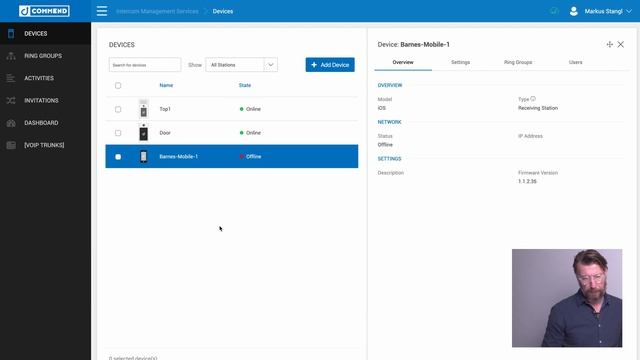Check the Barnes-Mobile-1 device checkbox
640x360 pixels.
click(118, 156)
